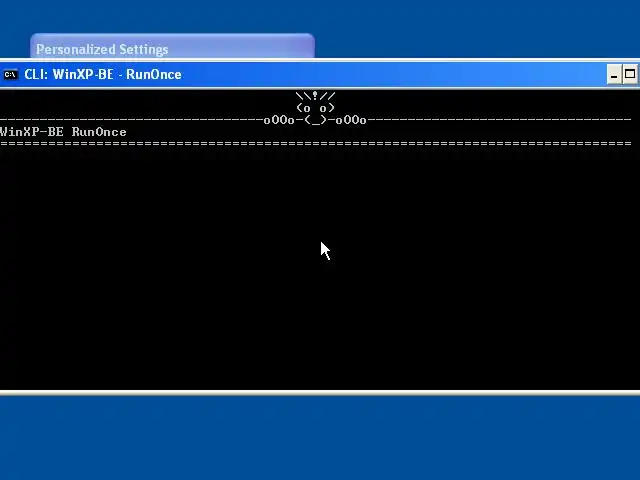Minimize the CLI WinXP-BE RunOnce window

pyautogui.click(x=614, y=75)
